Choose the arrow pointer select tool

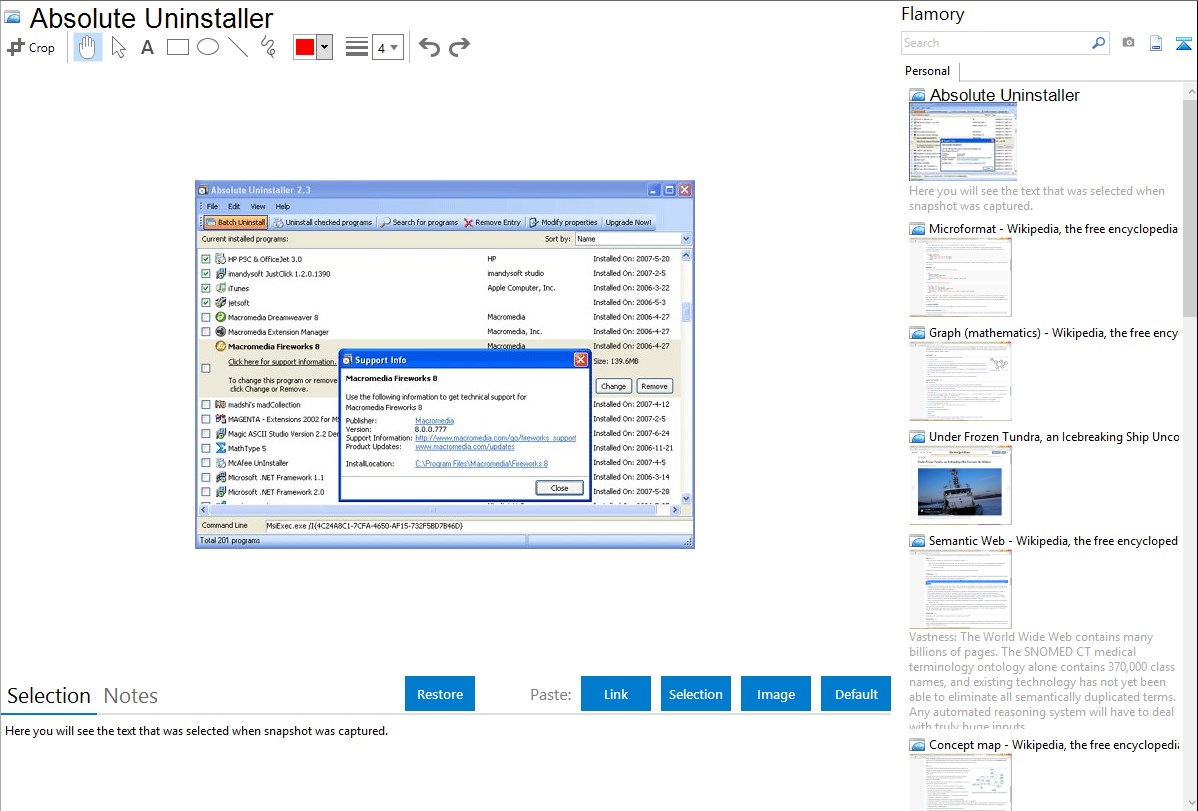(x=118, y=47)
